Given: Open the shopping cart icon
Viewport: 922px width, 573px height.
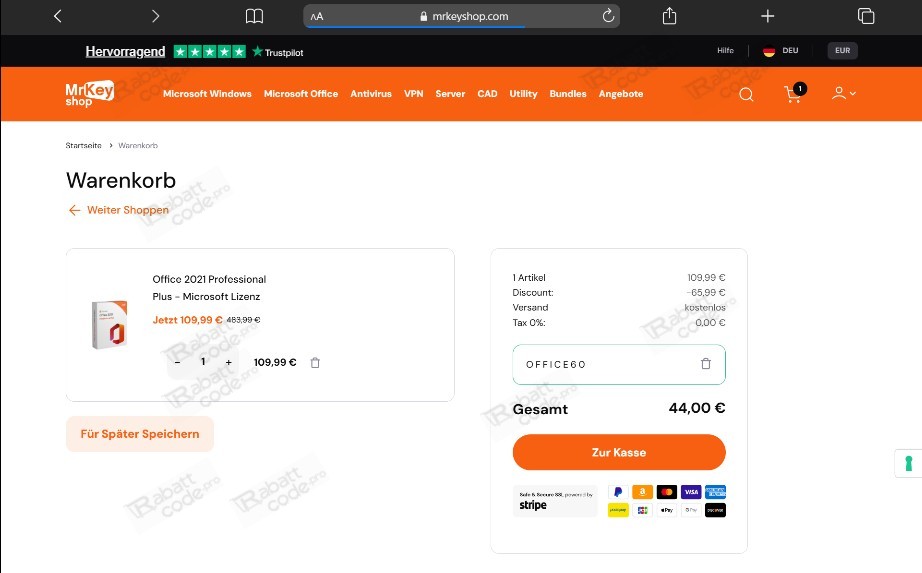Looking at the screenshot, I should pos(794,94).
